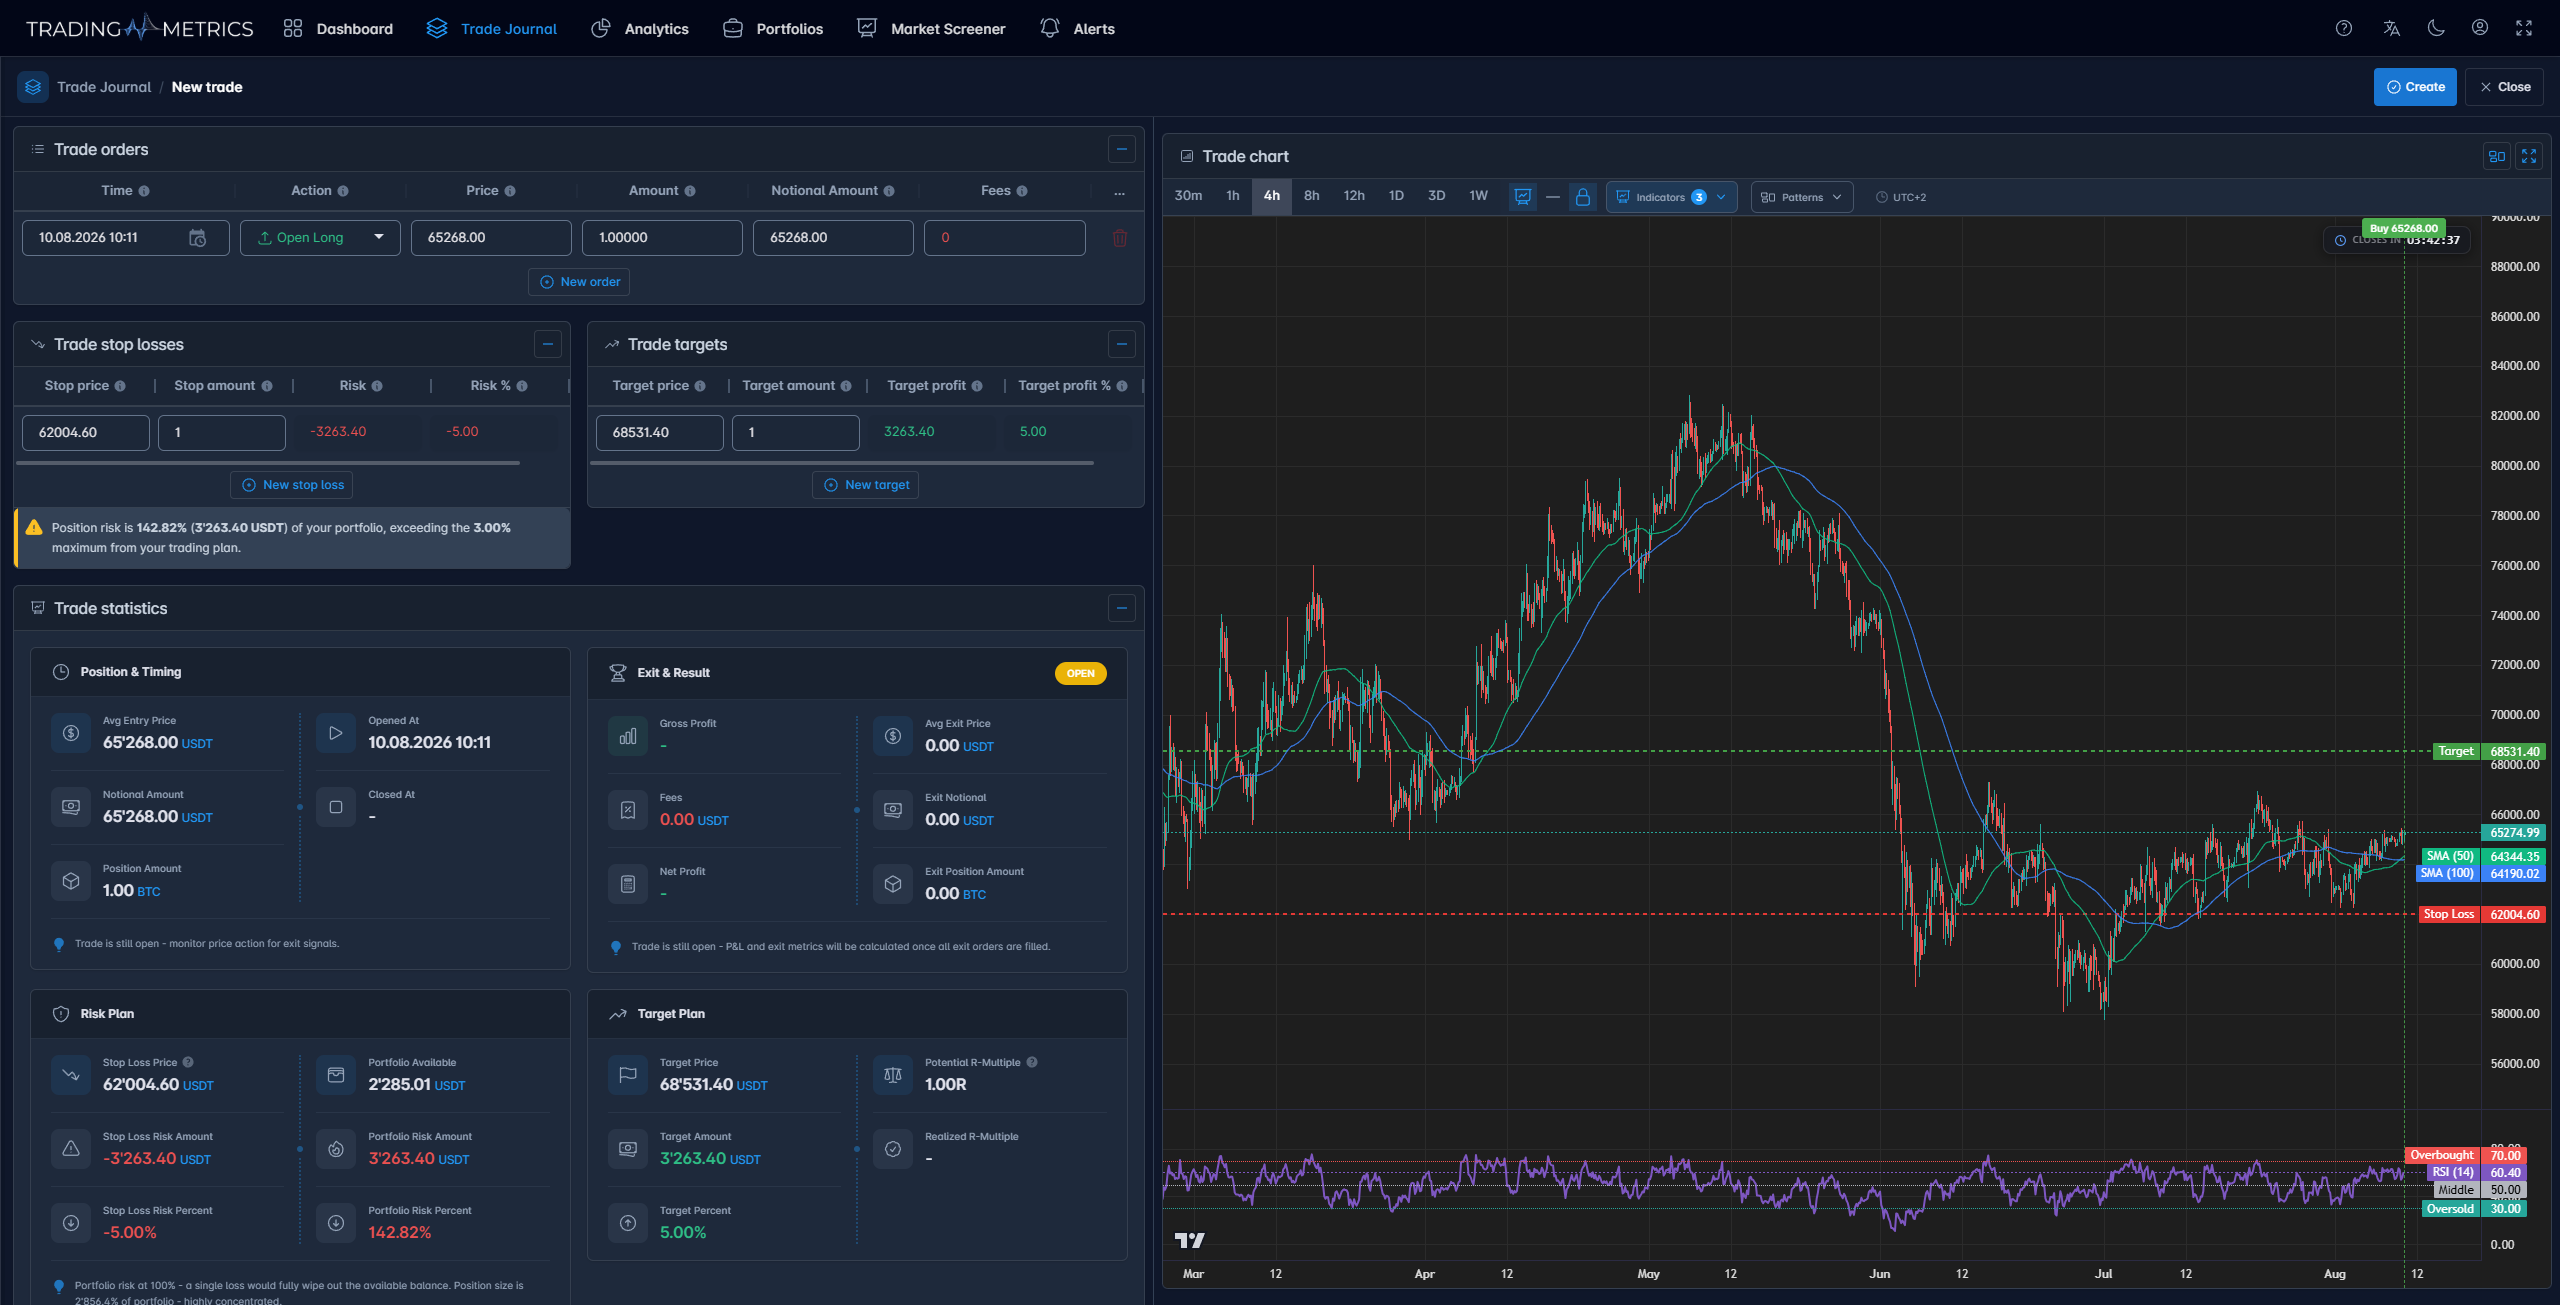Image resolution: width=2560 pixels, height=1305 pixels.
Task: Select the 1D chart timeframe
Action: 1396,196
